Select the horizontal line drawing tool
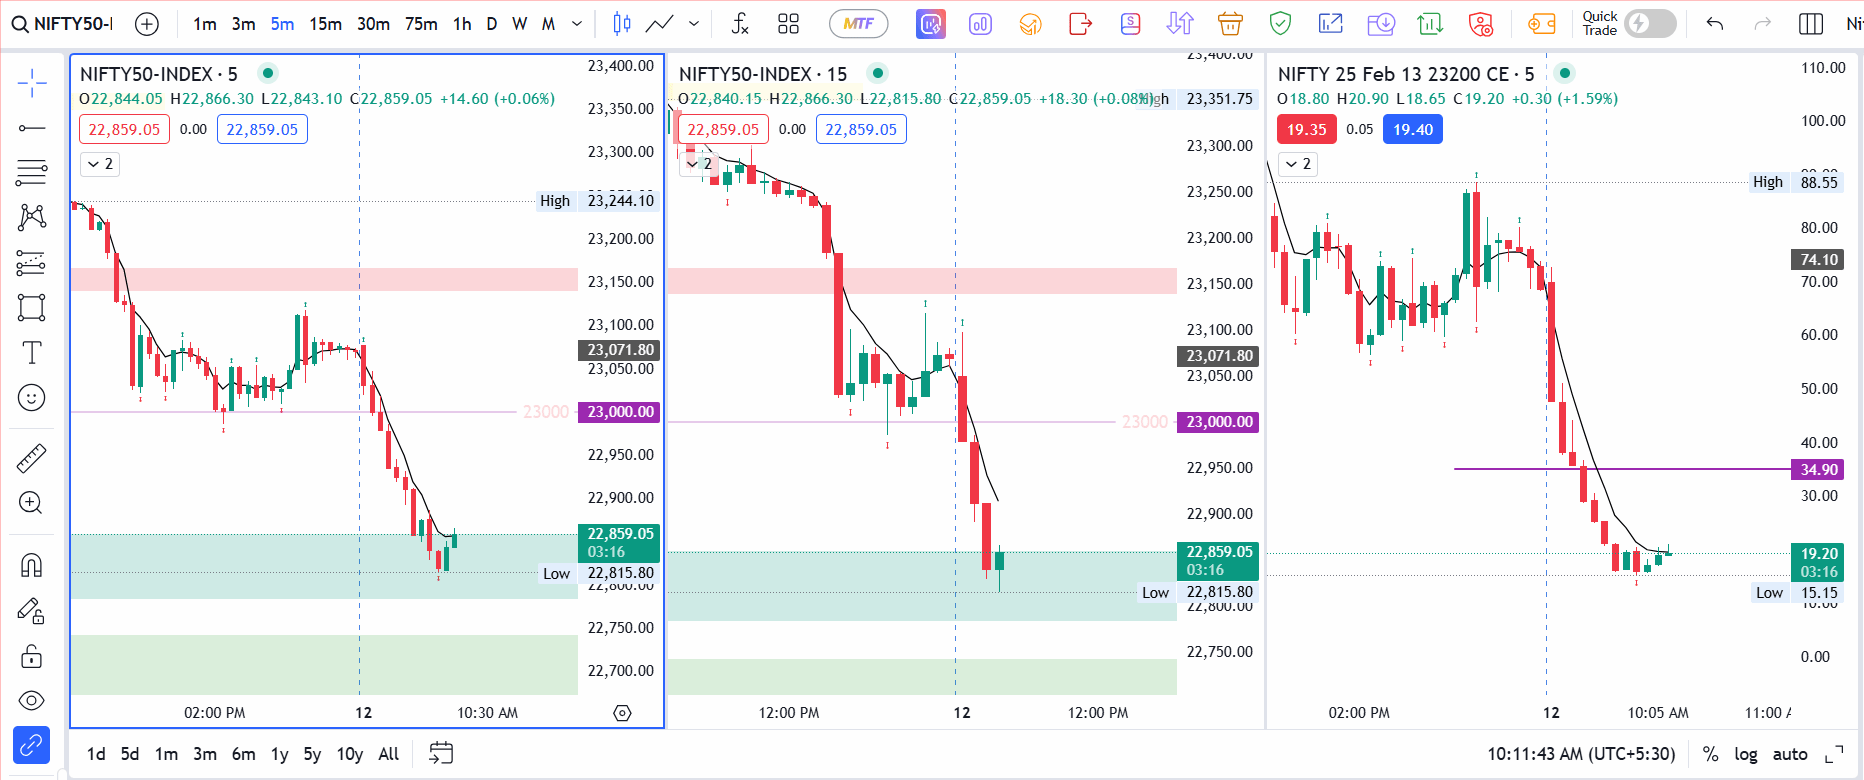 [x=31, y=128]
